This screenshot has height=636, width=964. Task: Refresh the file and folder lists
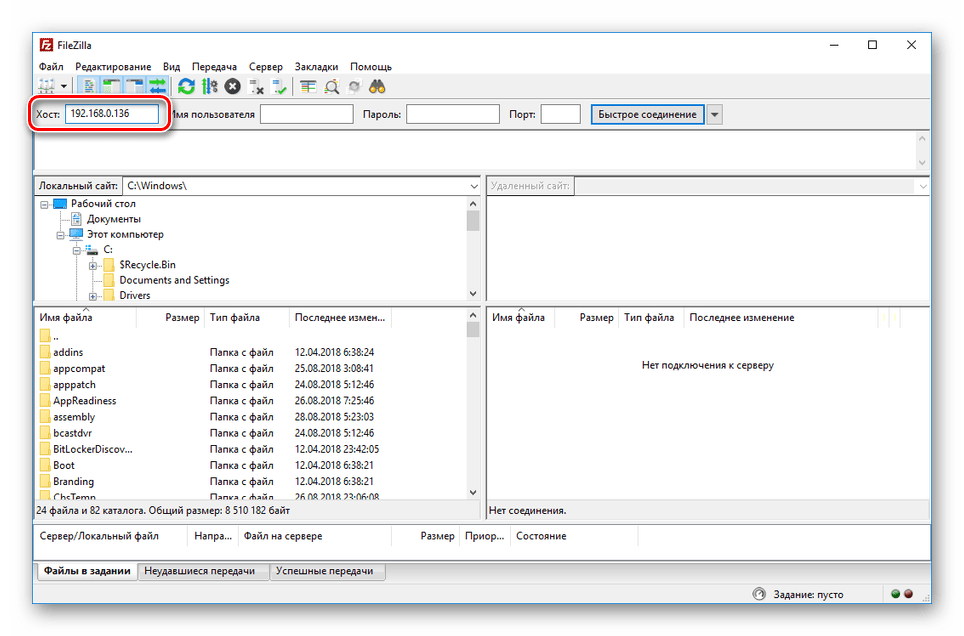point(186,87)
